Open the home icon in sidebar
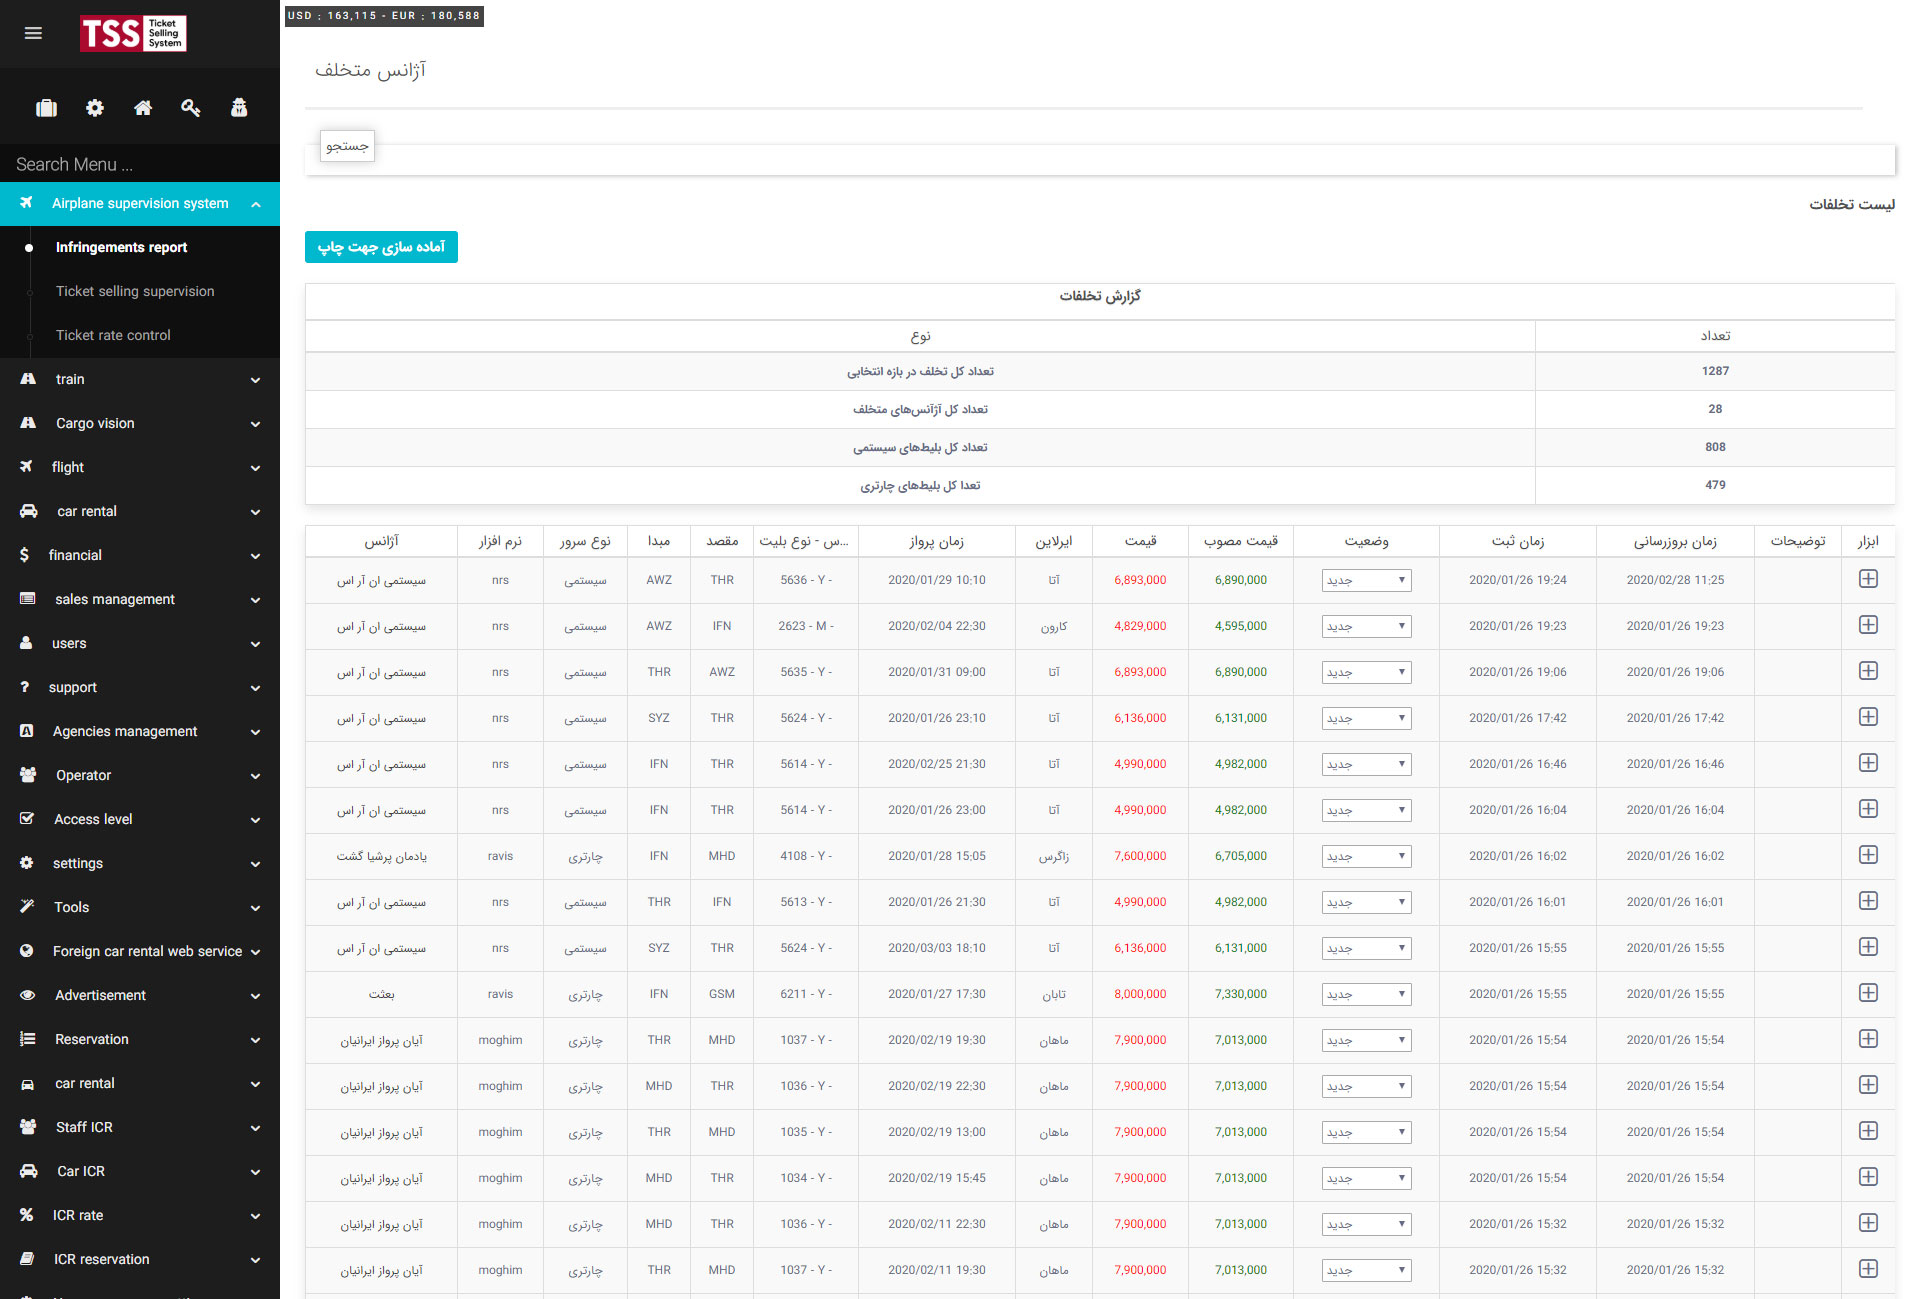The width and height of the screenshot is (1920, 1299). click(143, 108)
